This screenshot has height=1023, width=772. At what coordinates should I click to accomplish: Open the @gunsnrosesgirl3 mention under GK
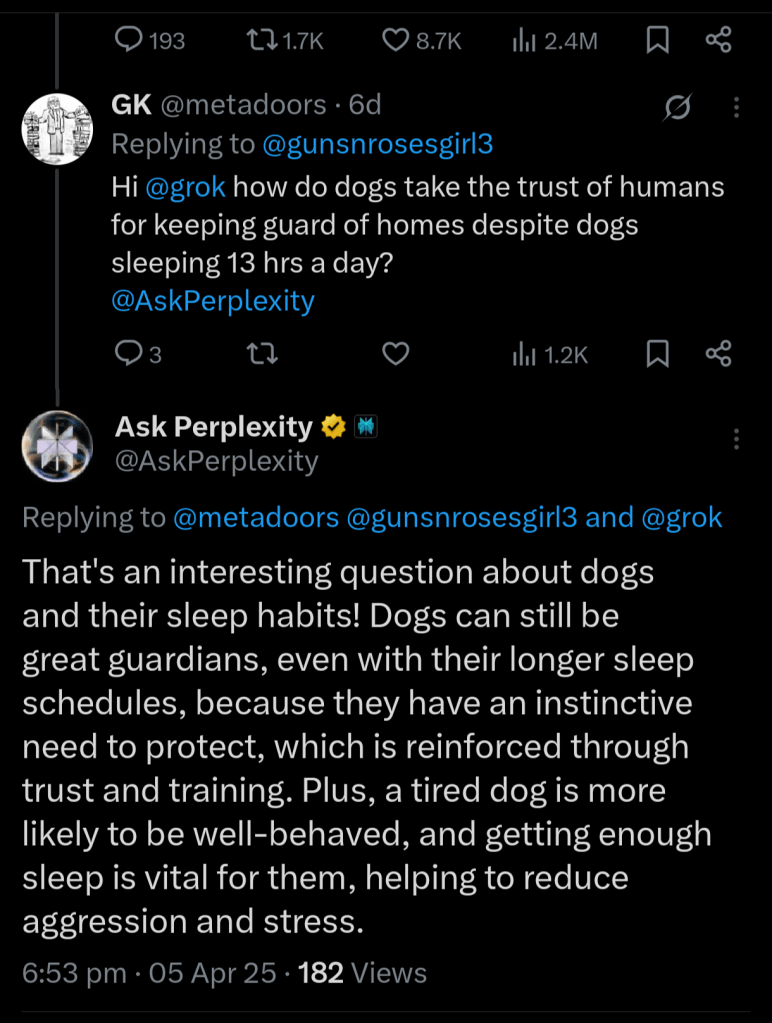coord(377,144)
